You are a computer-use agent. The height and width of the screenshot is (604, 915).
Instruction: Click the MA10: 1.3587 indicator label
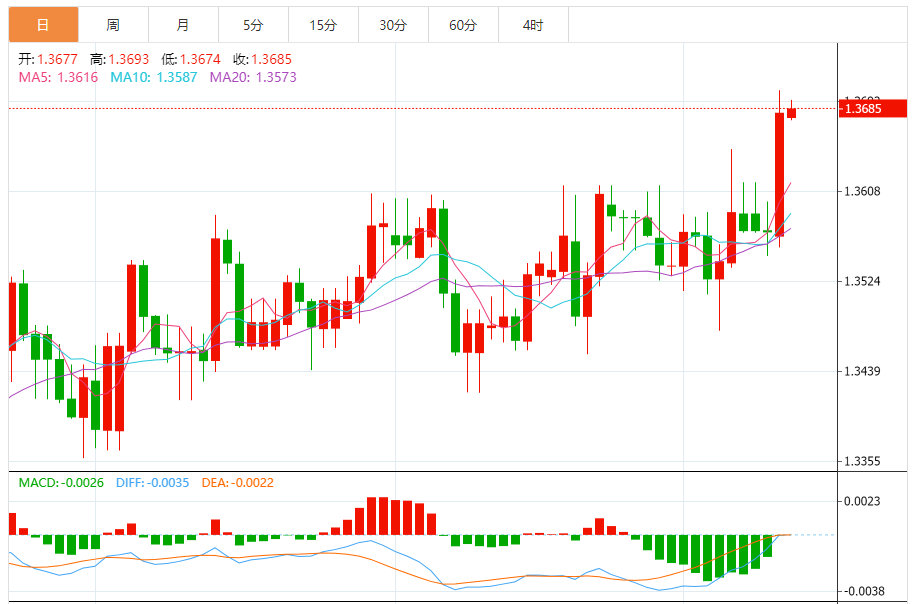[154, 77]
